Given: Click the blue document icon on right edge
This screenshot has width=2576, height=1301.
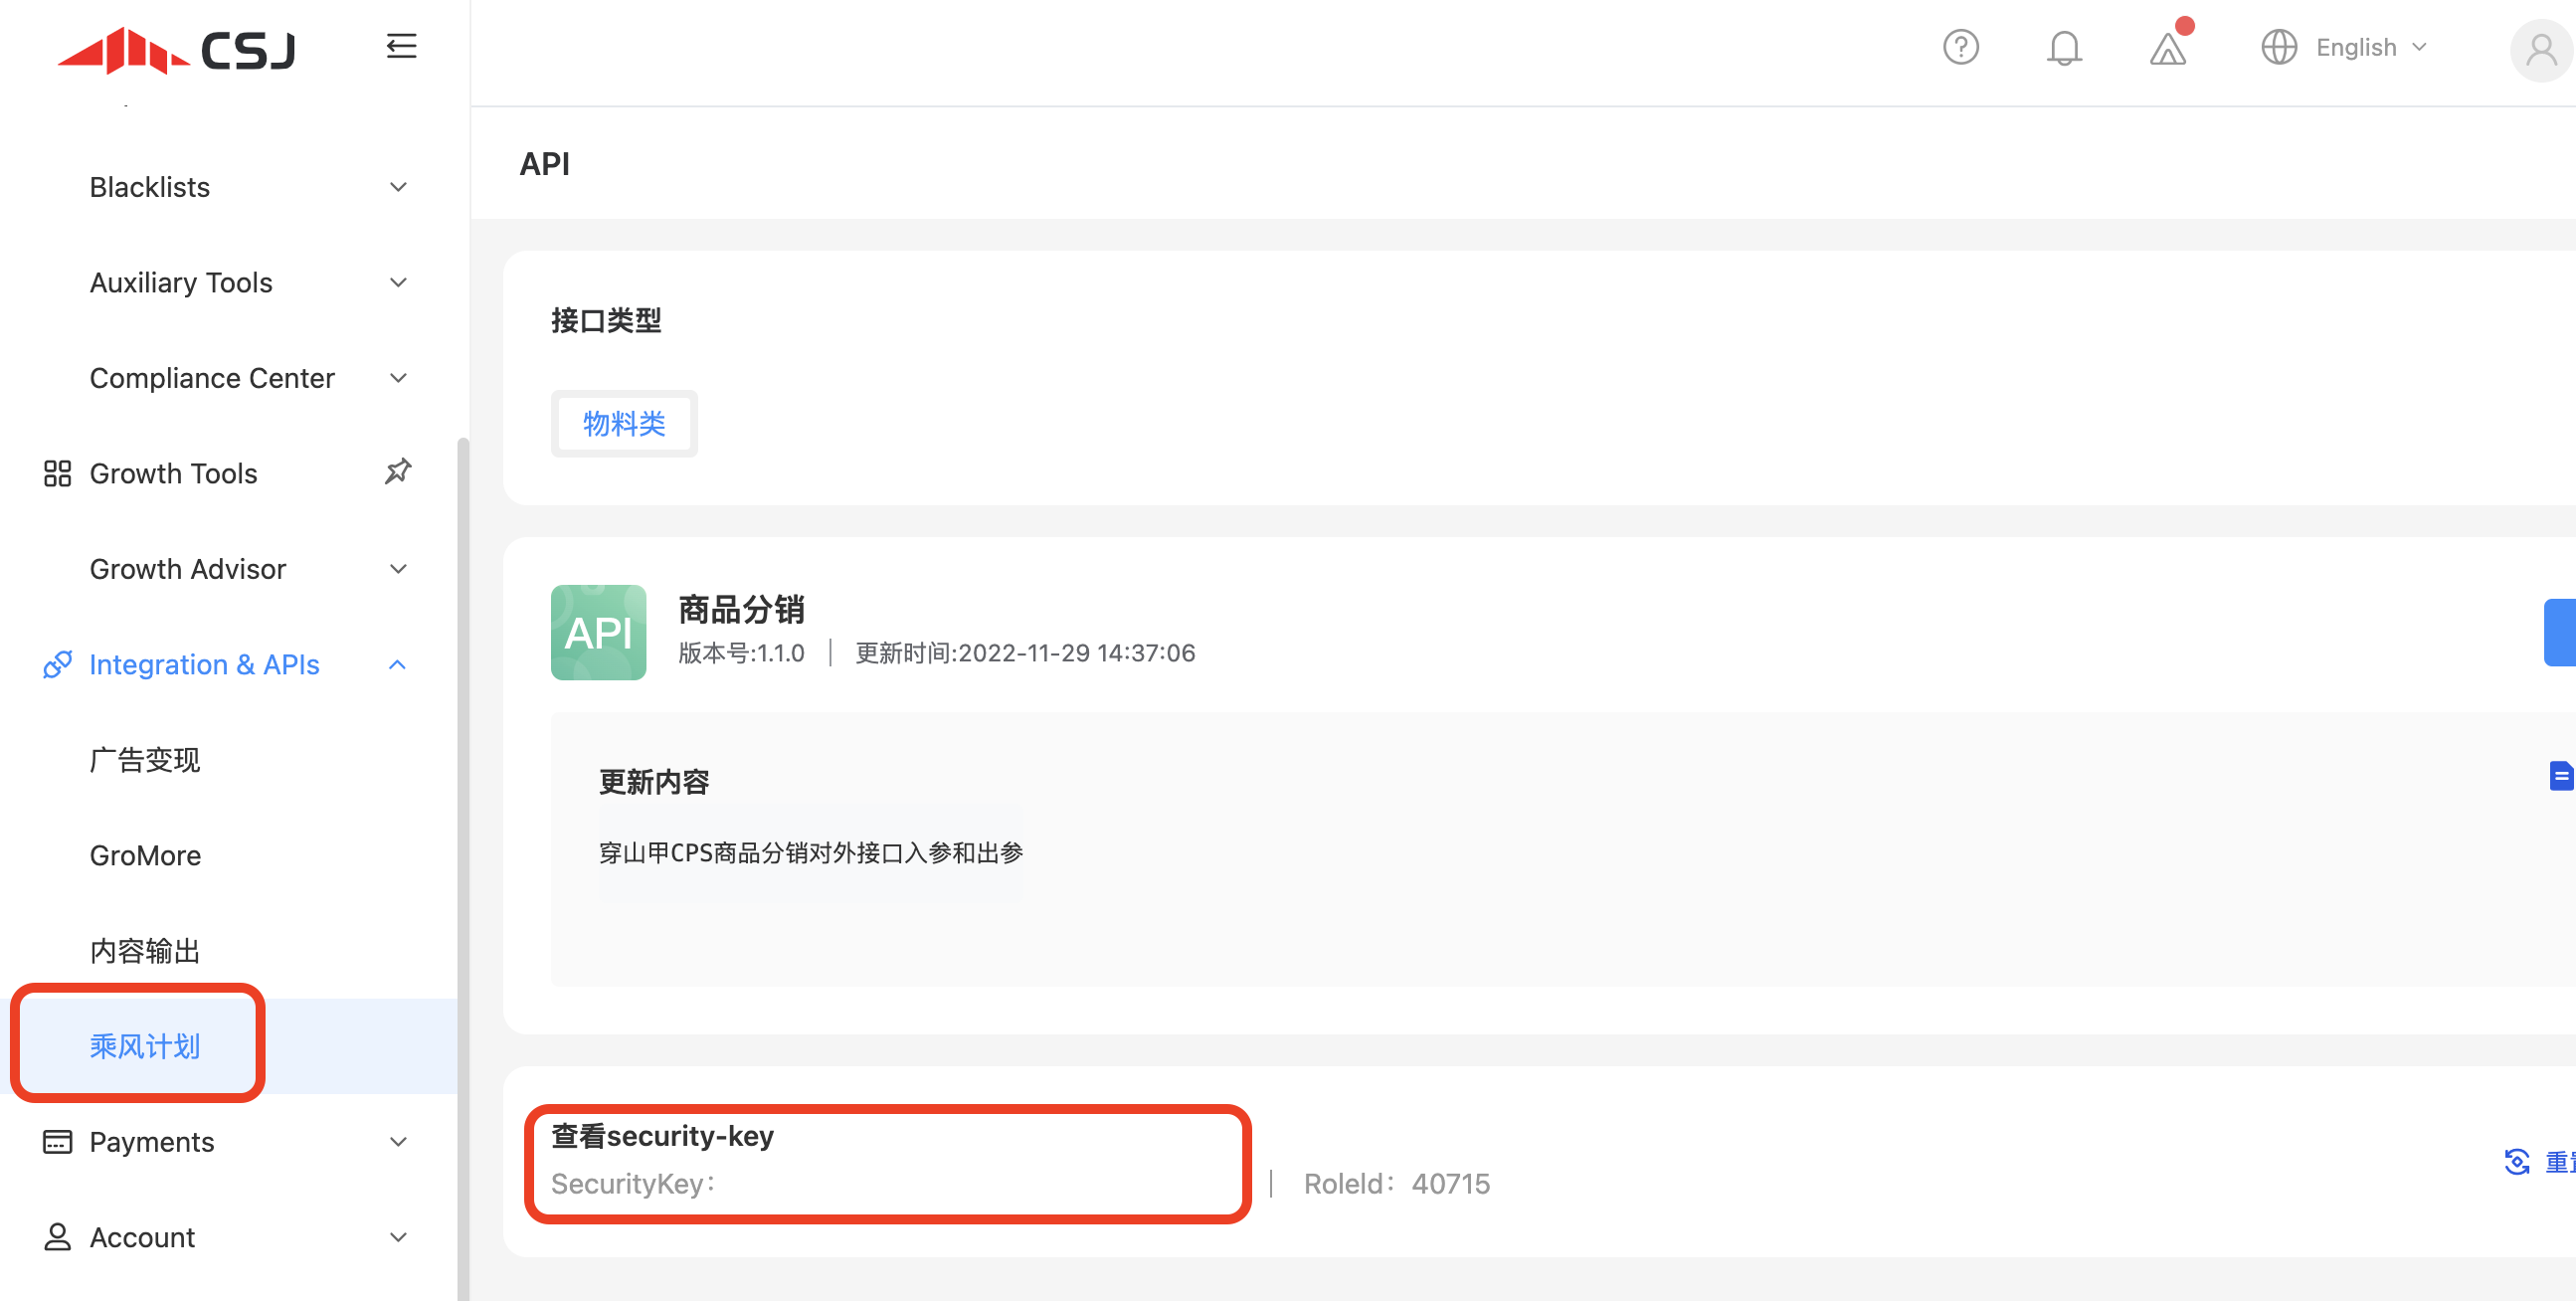Looking at the screenshot, I should coord(2562,775).
